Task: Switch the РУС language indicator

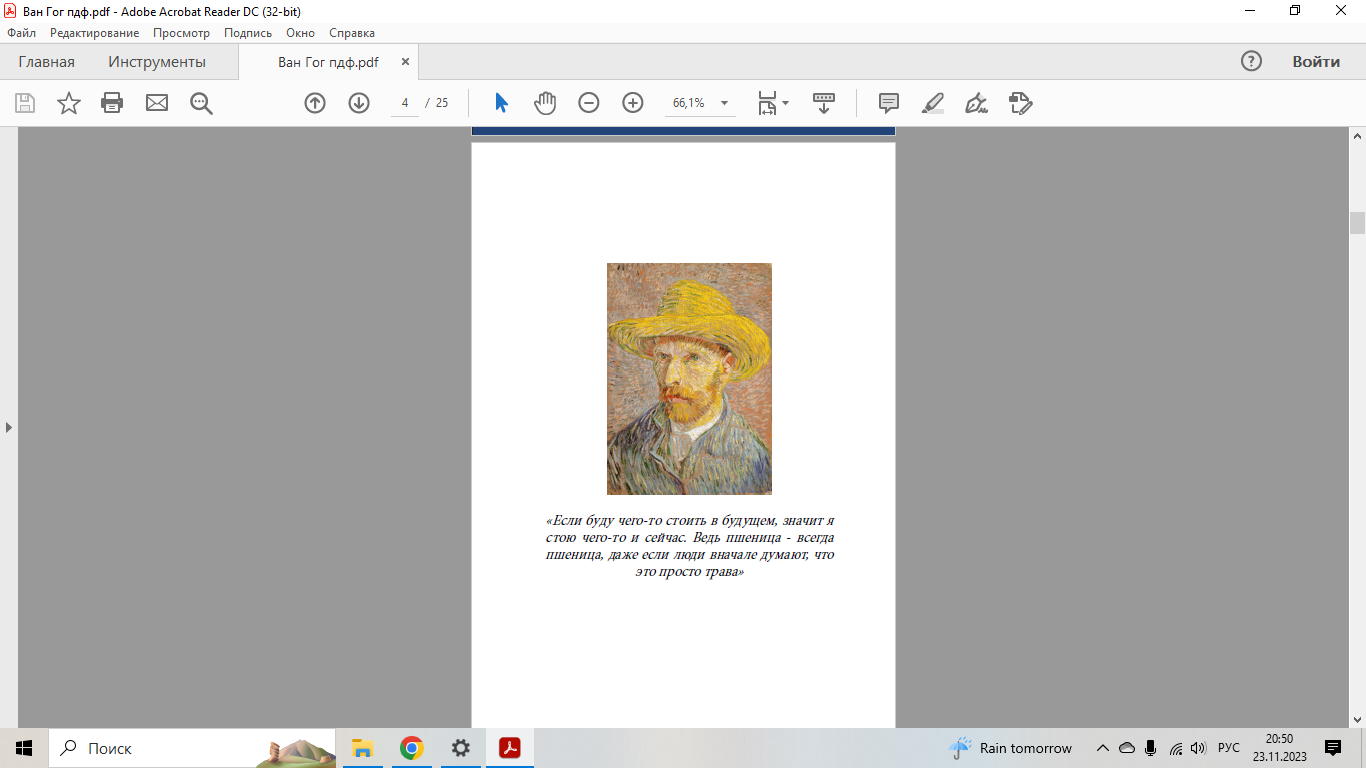Action: (x=1229, y=748)
